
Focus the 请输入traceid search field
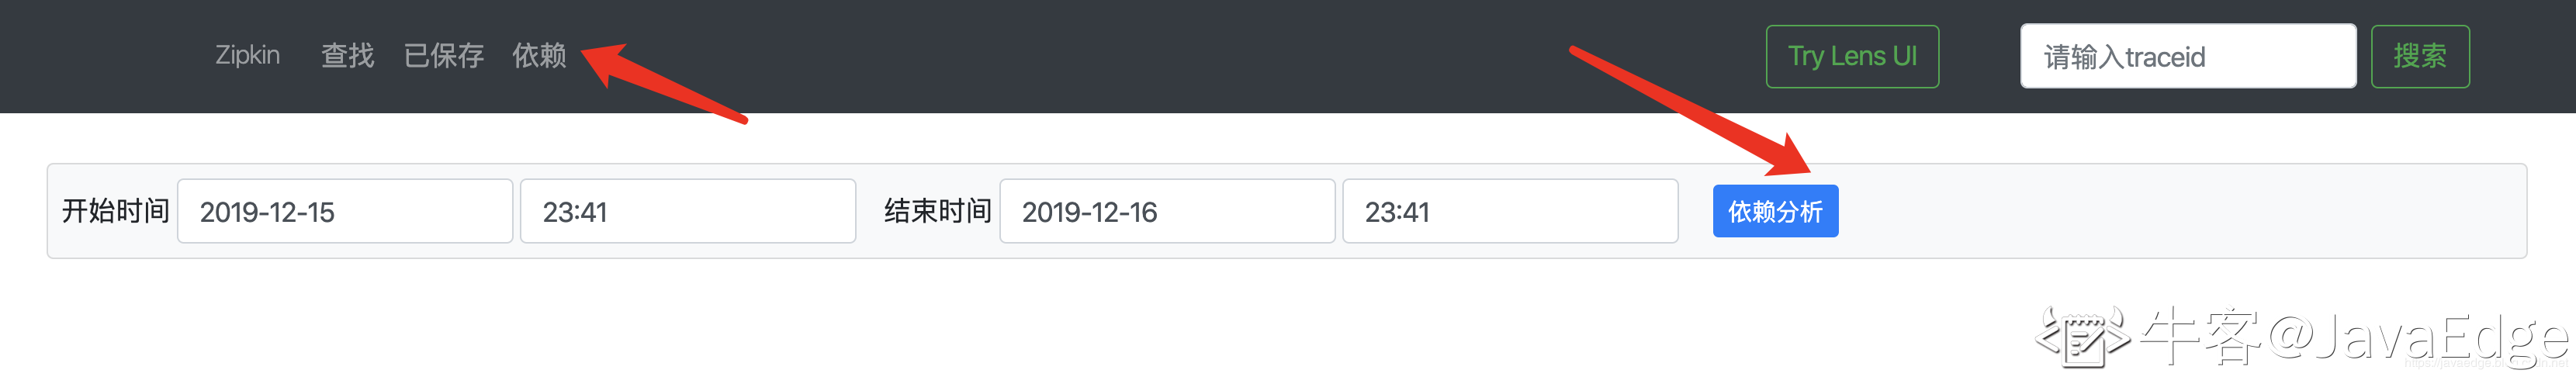point(2187,57)
